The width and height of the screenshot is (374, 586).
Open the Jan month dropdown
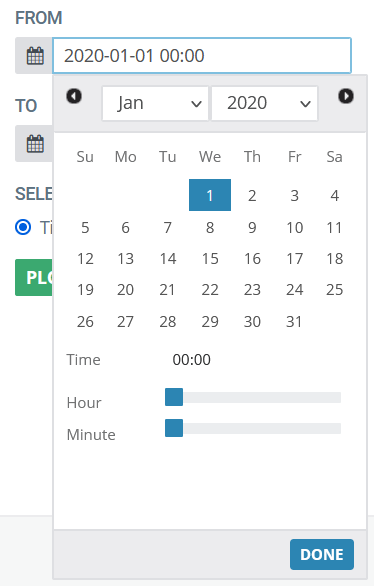coord(155,103)
